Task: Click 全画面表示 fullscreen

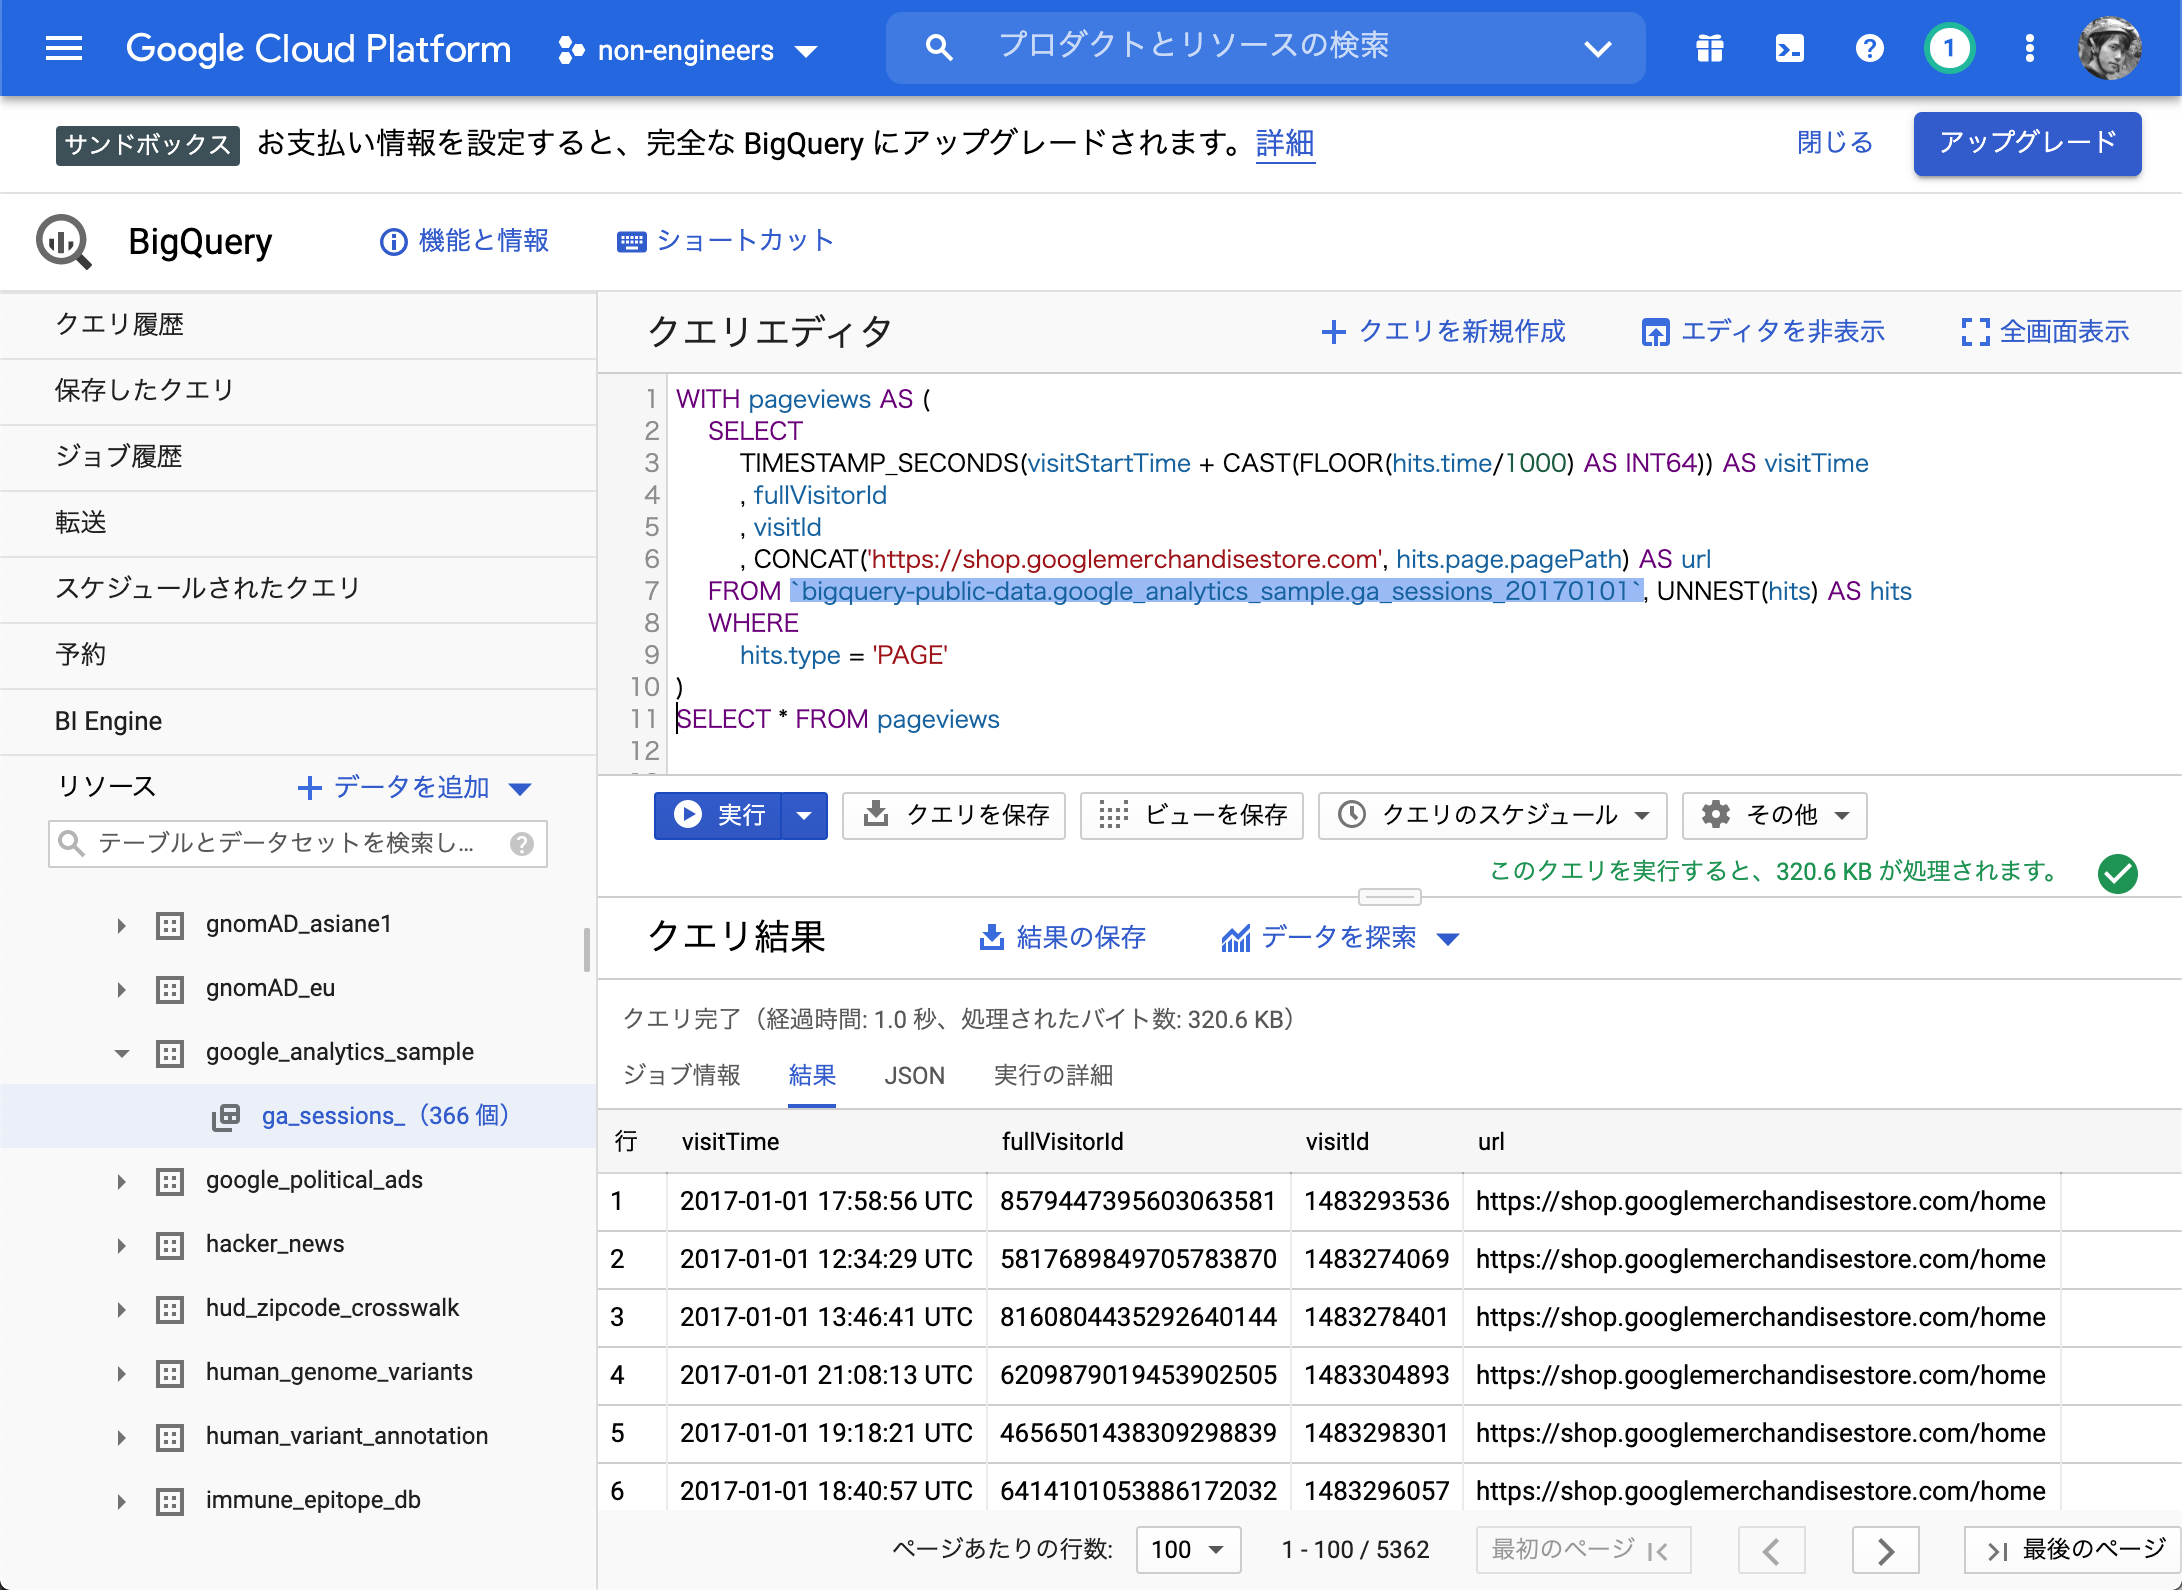Action: coord(2045,332)
